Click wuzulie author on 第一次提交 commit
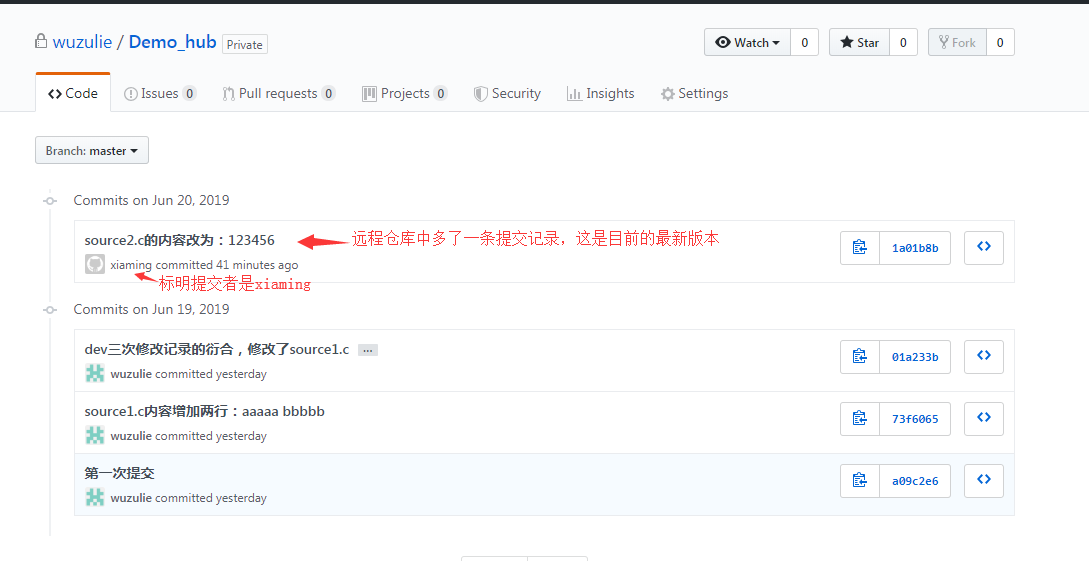Image resolution: width=1089 pixels, height=561 pixels. pos(131,497)
